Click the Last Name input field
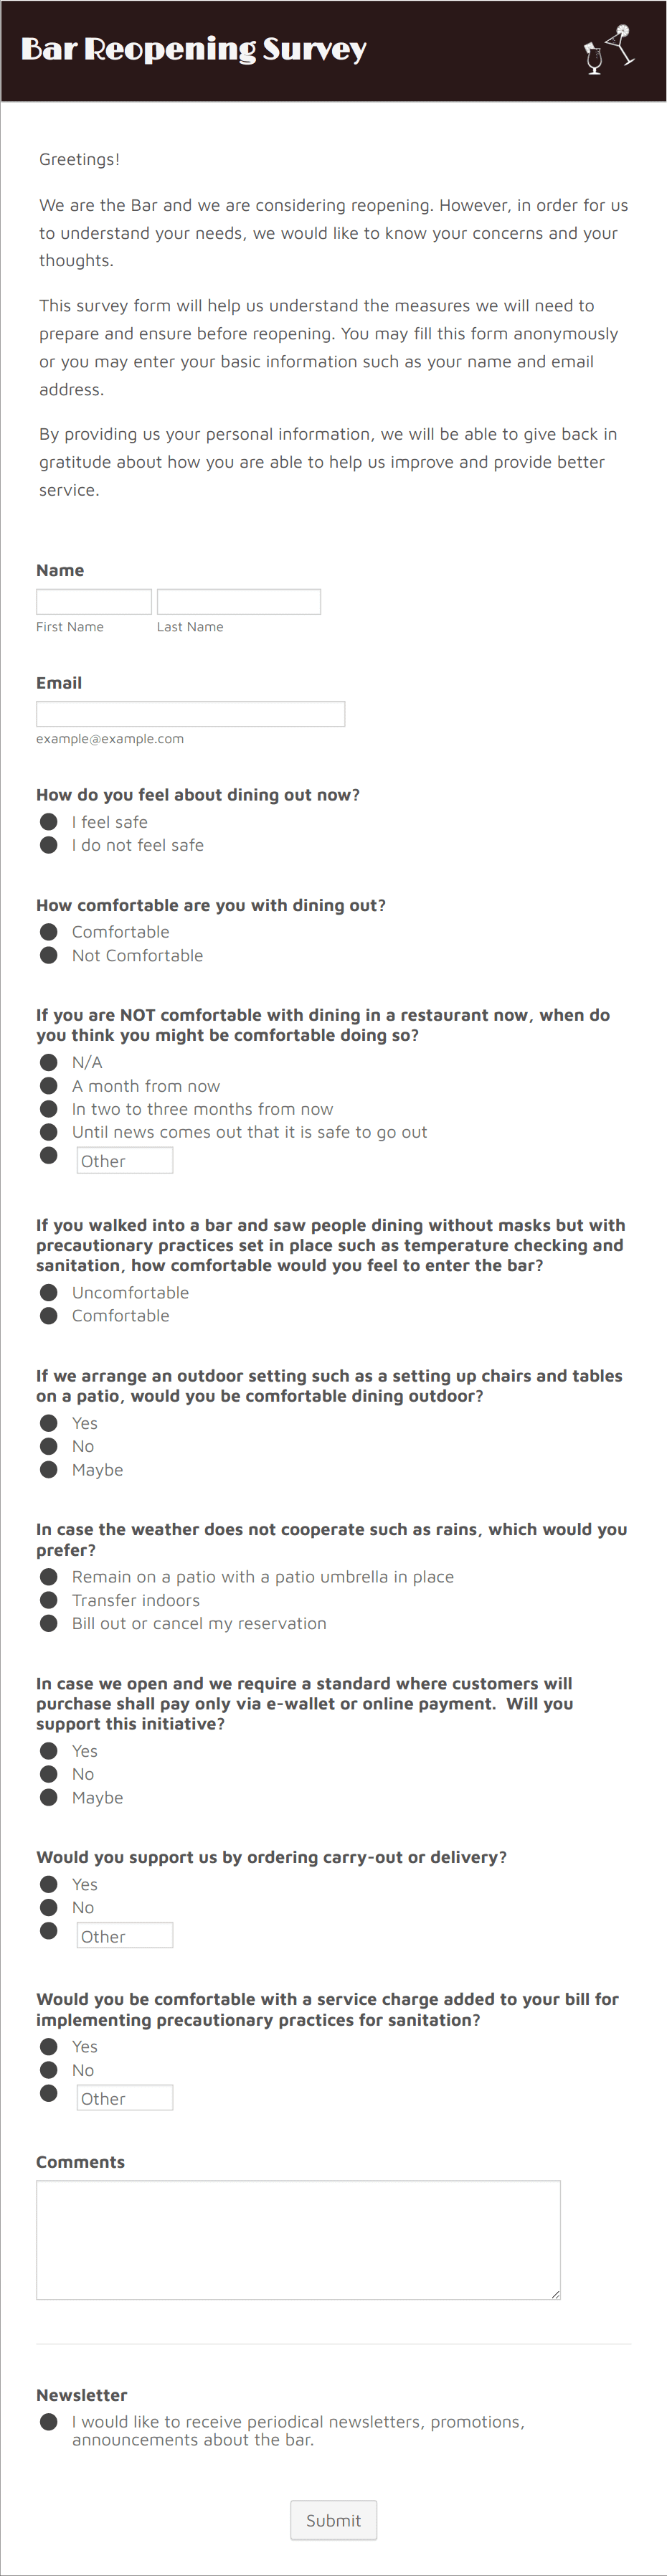 238,601
